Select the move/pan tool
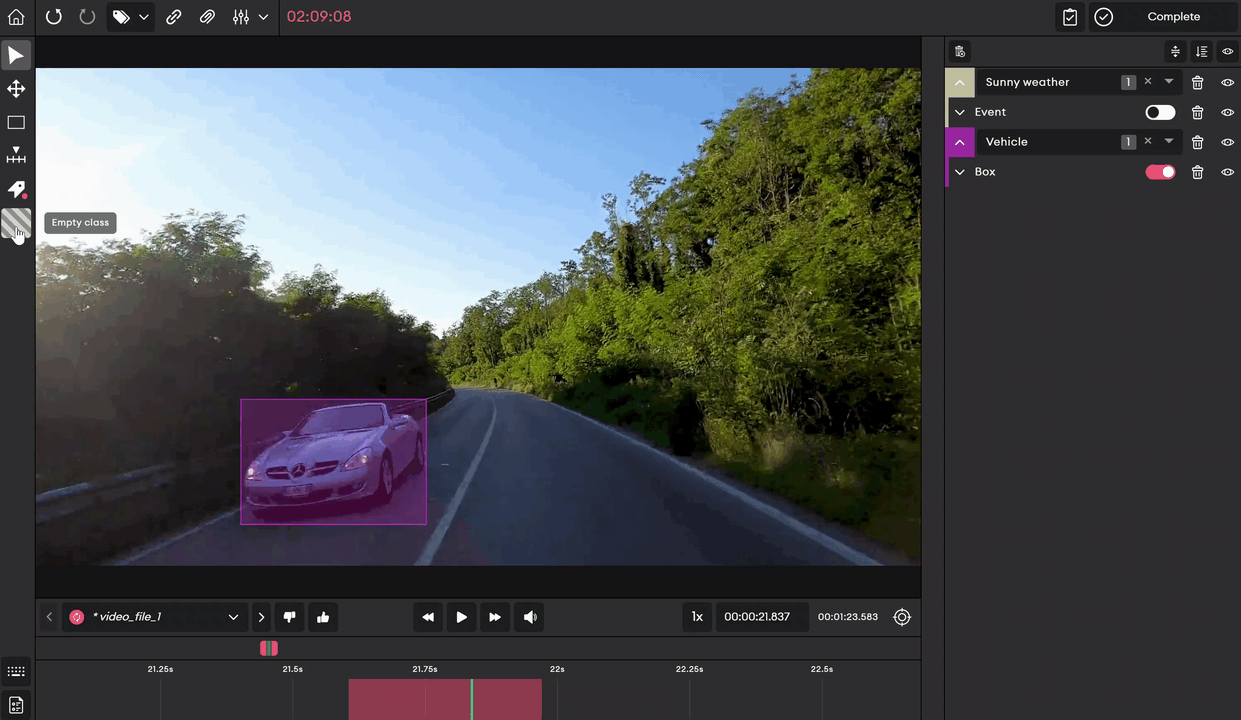 pyautogui.click(x=16, y=89)
